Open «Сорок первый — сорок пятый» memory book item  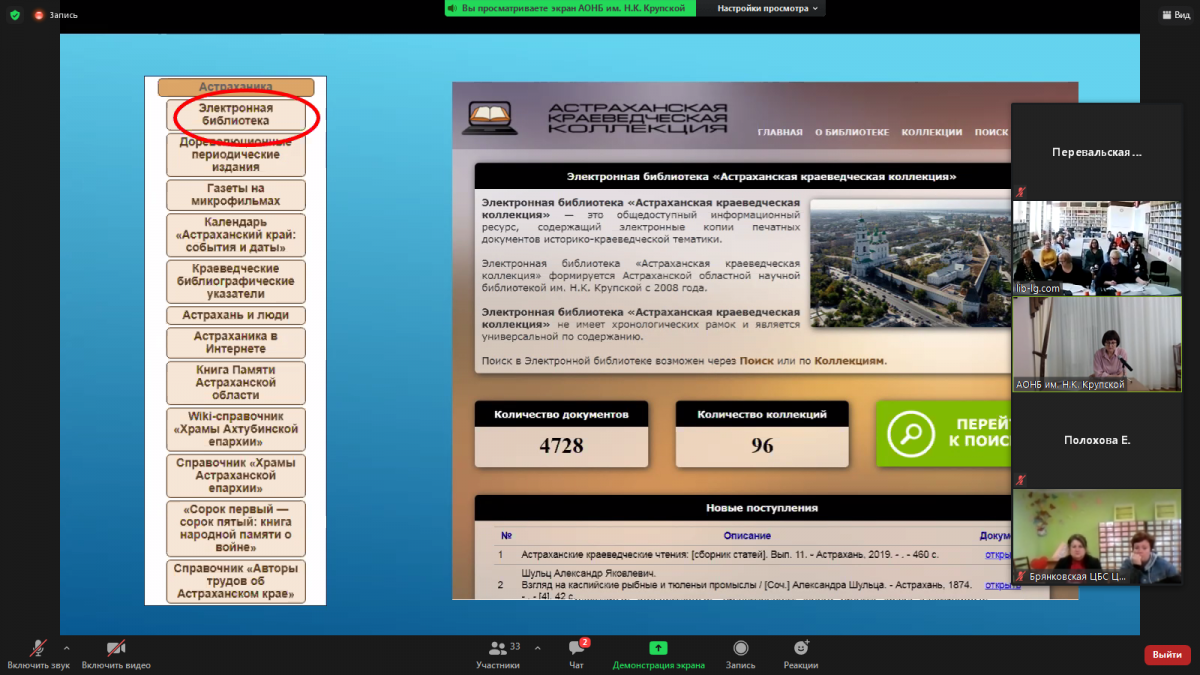236,528
